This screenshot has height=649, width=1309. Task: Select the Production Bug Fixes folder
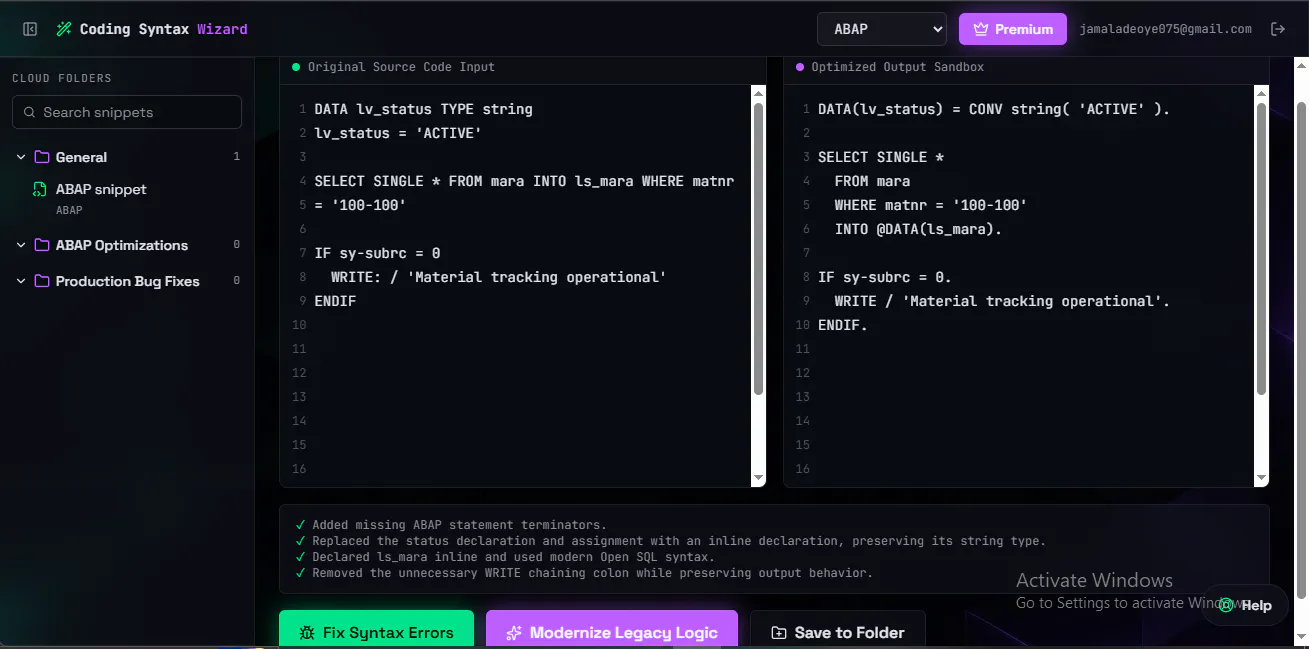click(127, 281)
